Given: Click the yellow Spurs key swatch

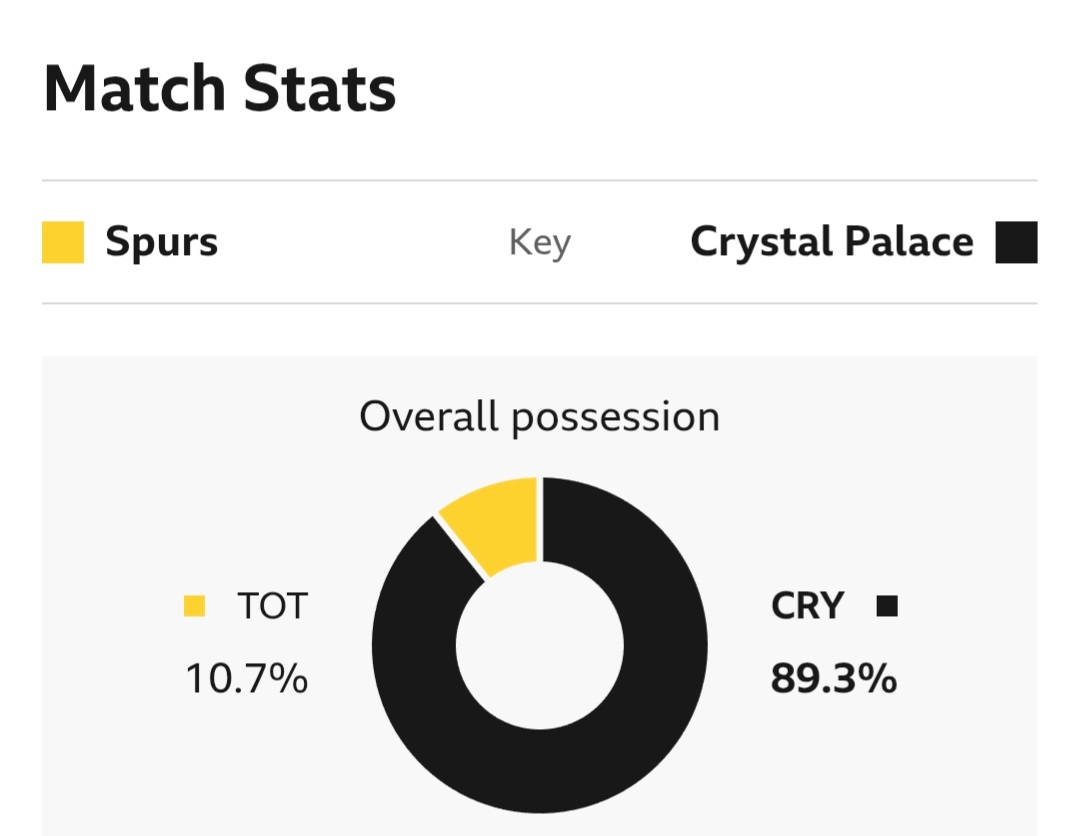Looking at the screenshot, I should [x=63, y=243].
